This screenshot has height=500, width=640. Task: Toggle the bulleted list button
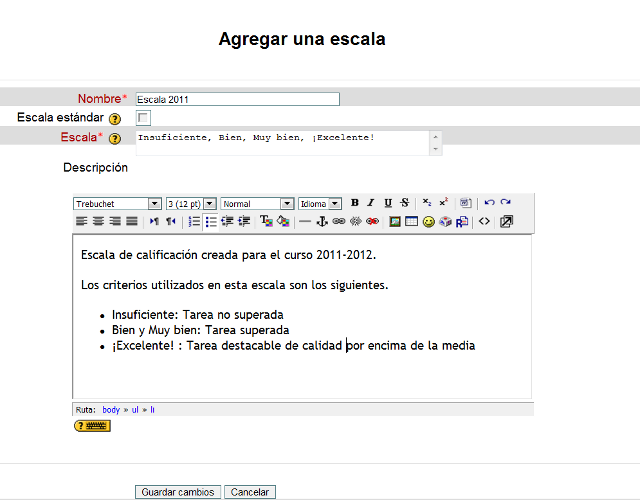[211, 221]
